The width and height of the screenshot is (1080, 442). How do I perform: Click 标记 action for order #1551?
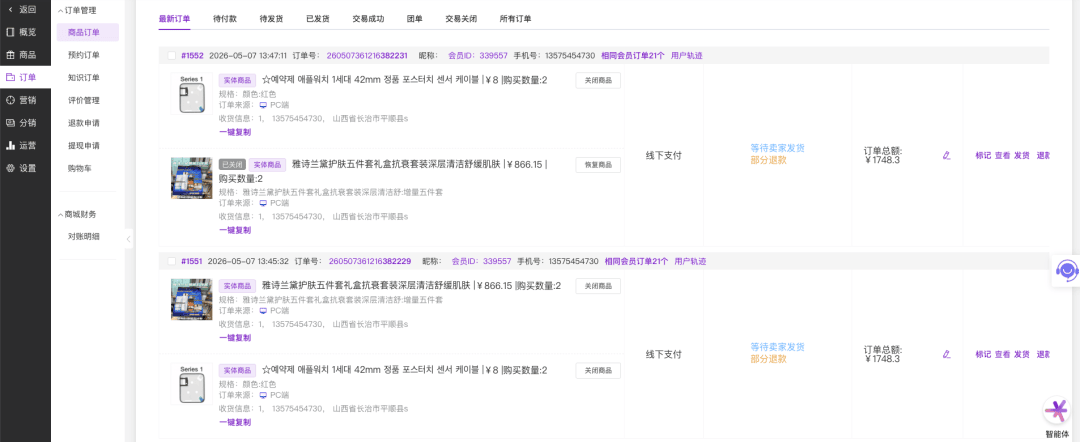coord(983,355)
